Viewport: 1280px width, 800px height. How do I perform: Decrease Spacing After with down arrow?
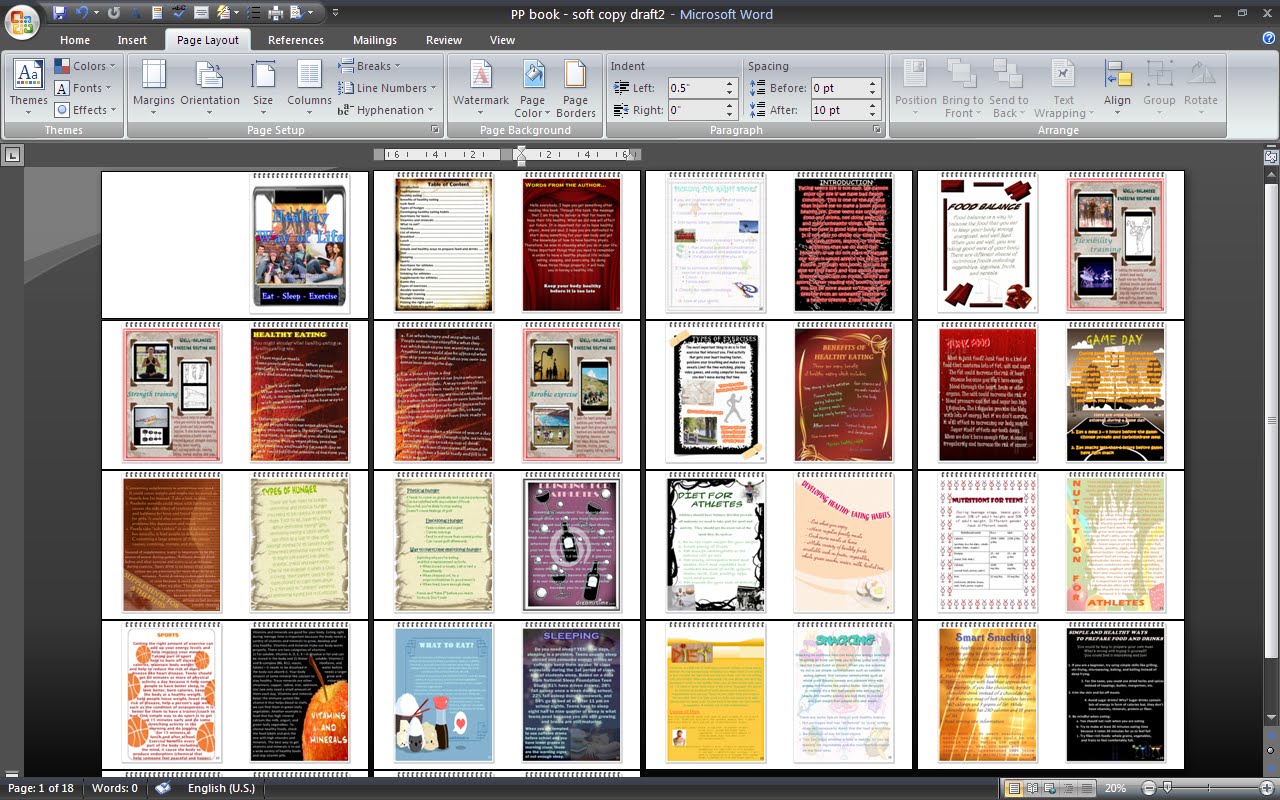coord(873,114)
